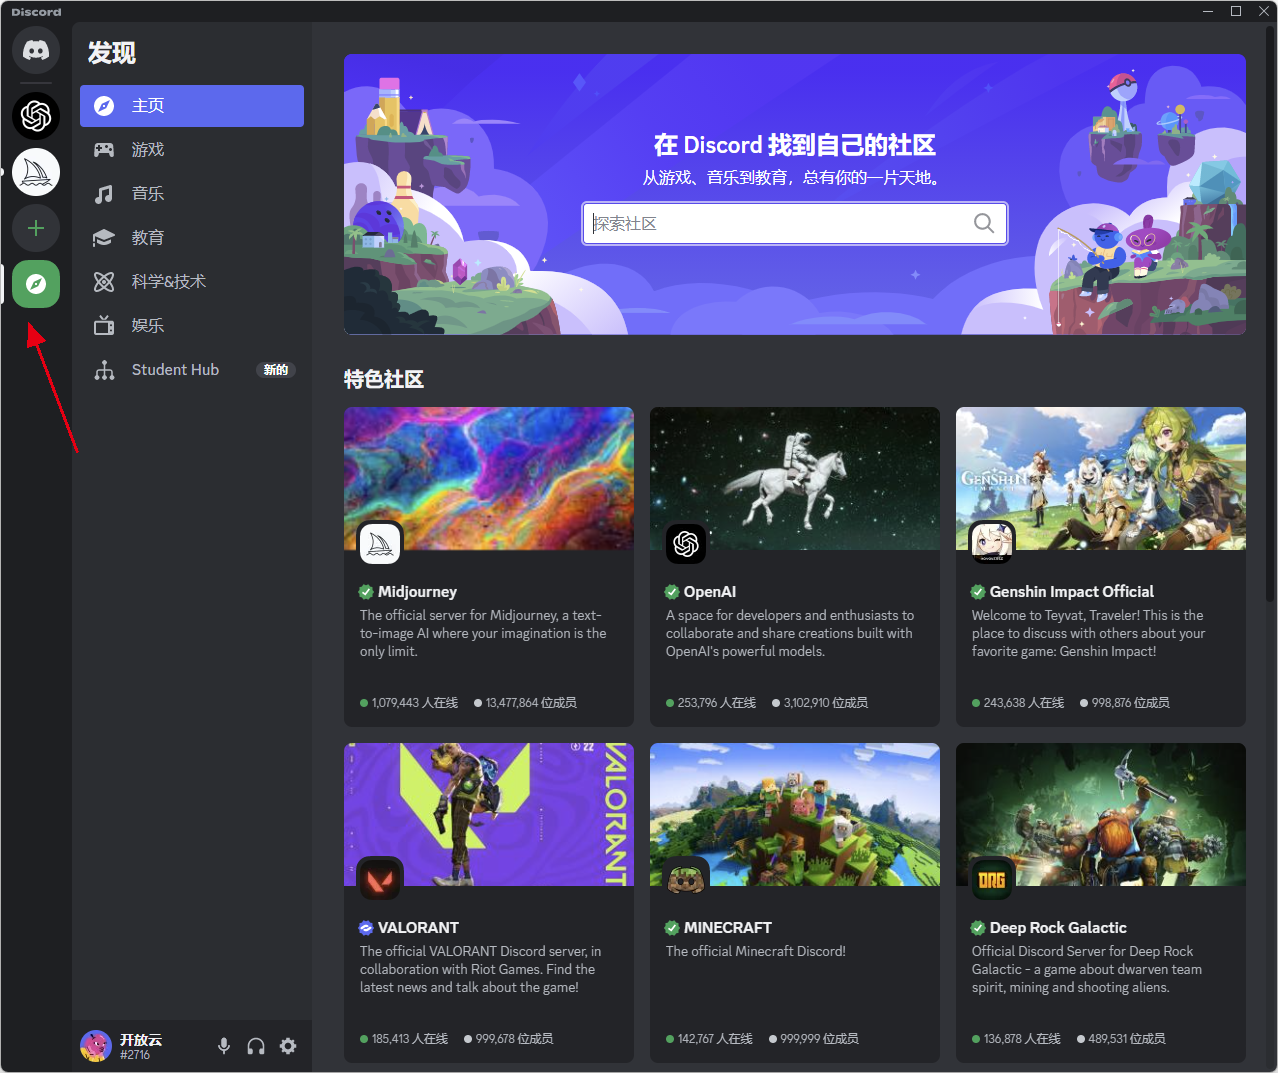Select 音乐 music category
The image size is (1278, 1073).
(192, 194)
